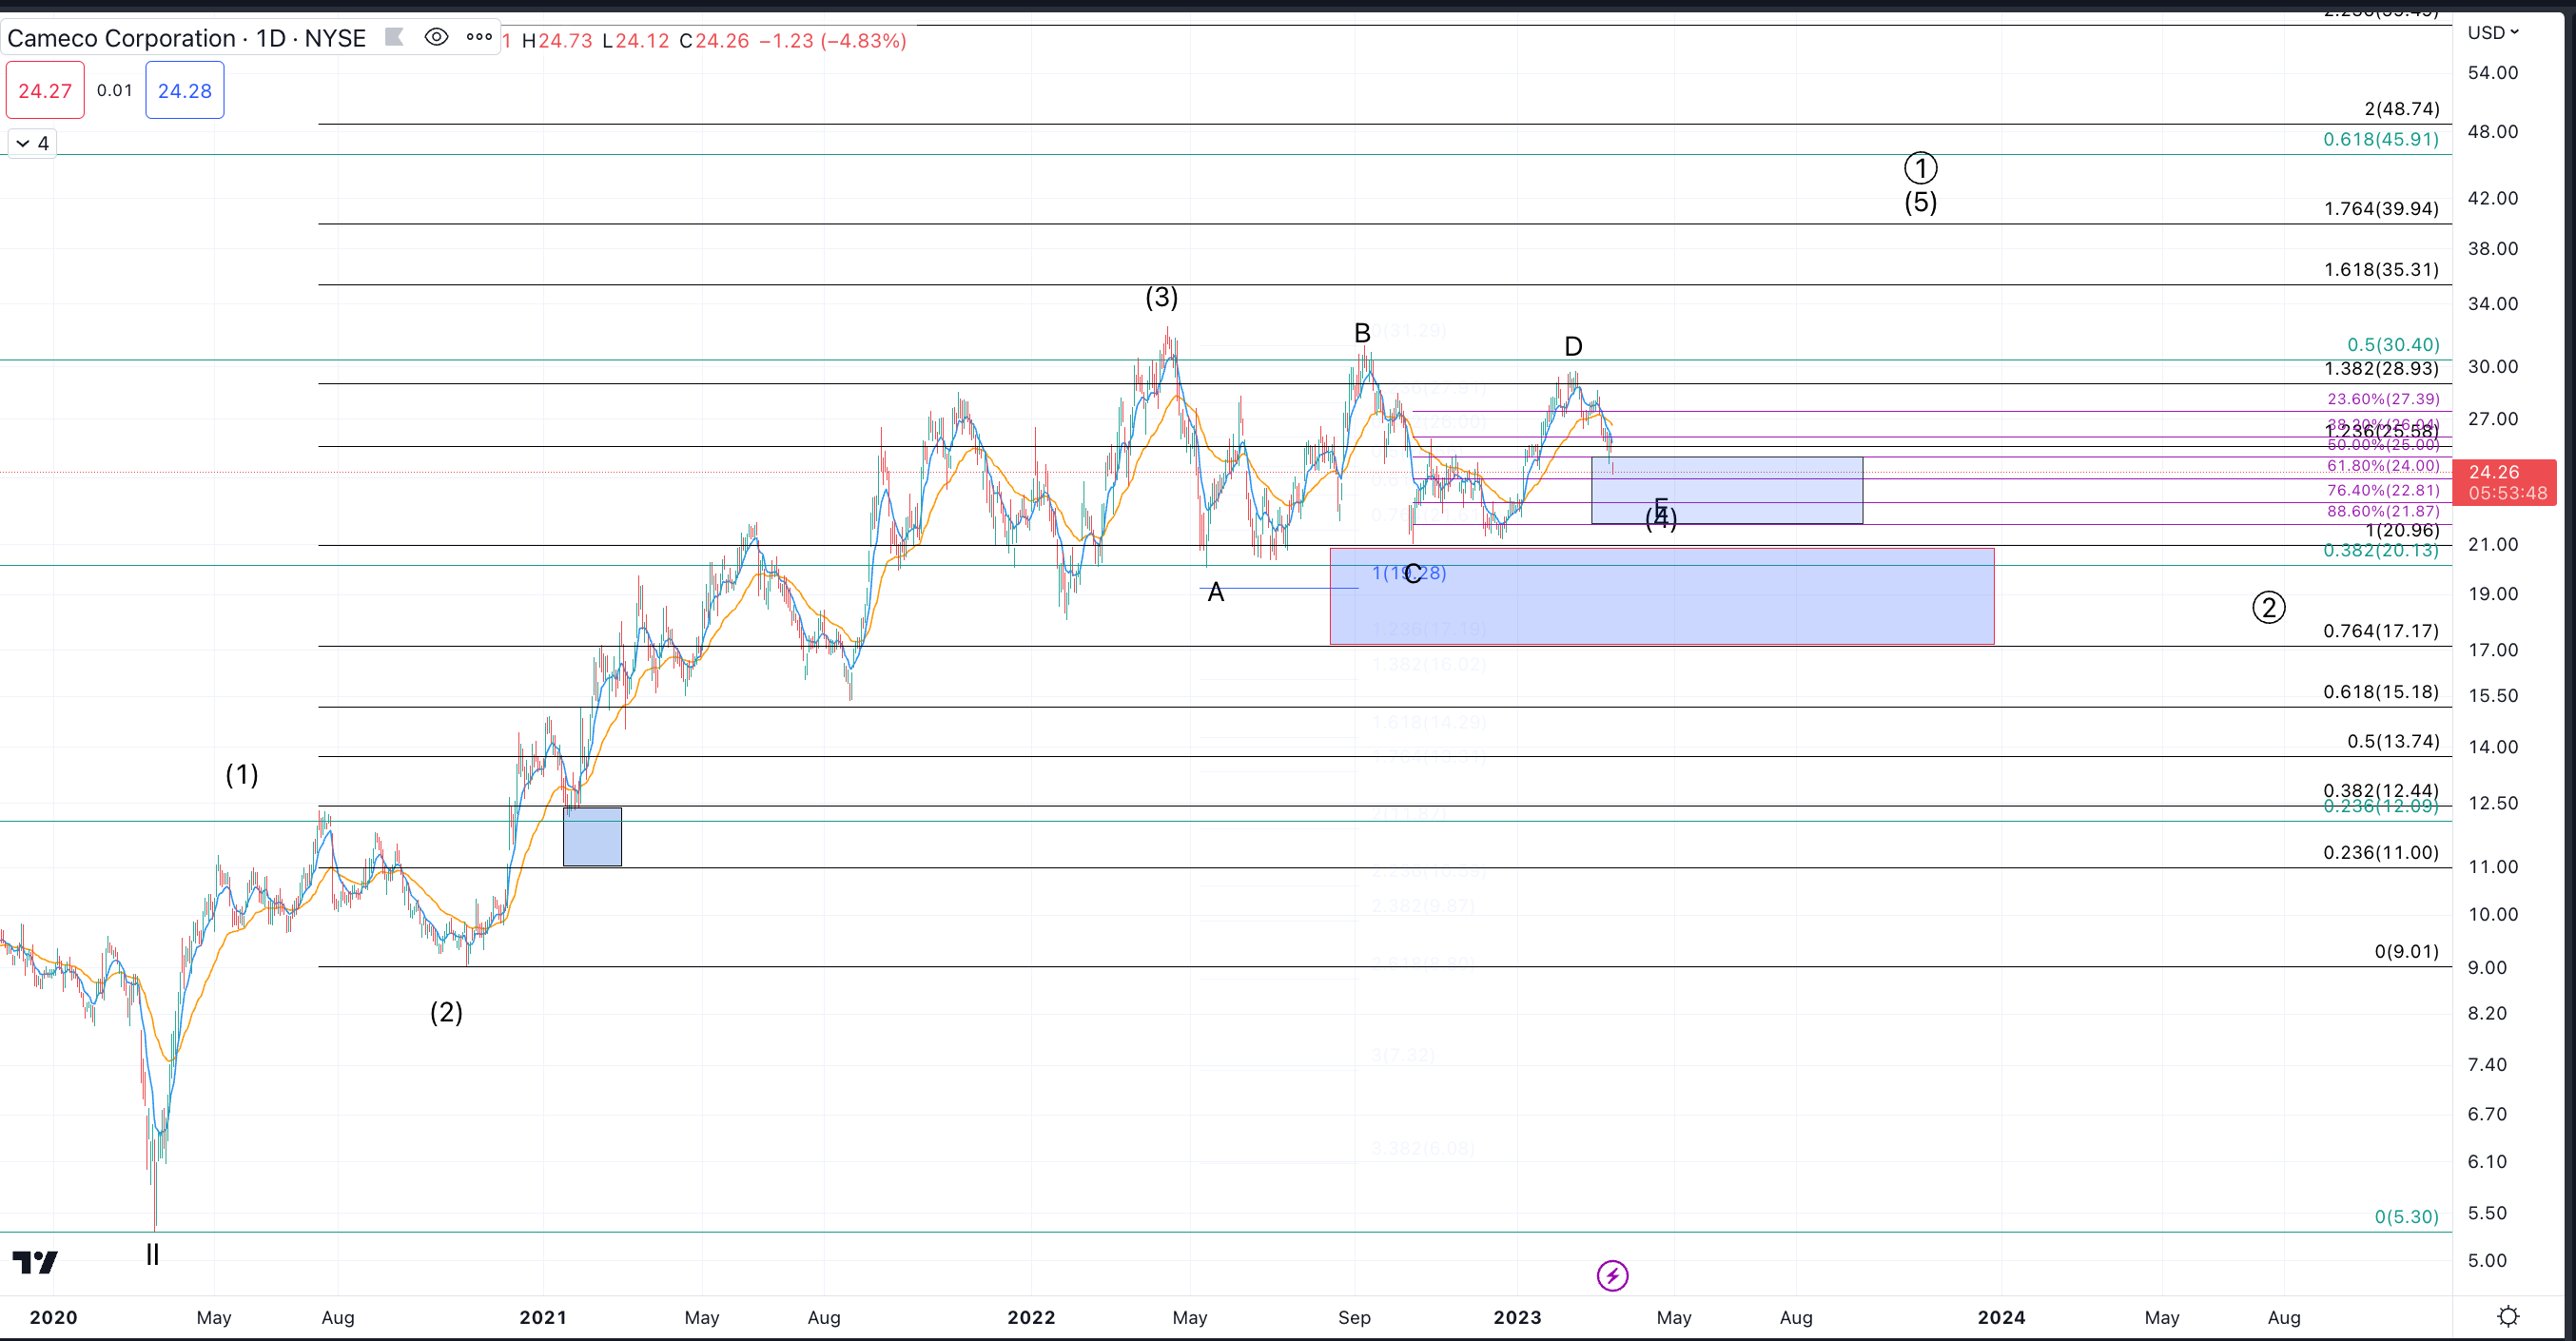Select the large blue rectangle with red border

1661,597
